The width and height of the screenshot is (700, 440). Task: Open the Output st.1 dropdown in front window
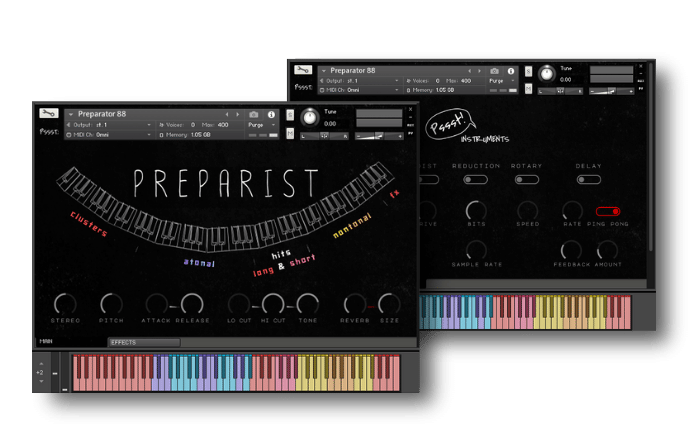109,125
